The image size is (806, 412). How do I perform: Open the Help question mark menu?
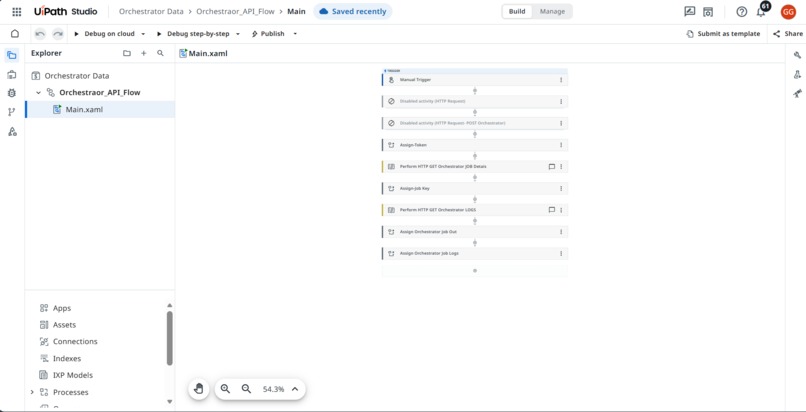741,12
